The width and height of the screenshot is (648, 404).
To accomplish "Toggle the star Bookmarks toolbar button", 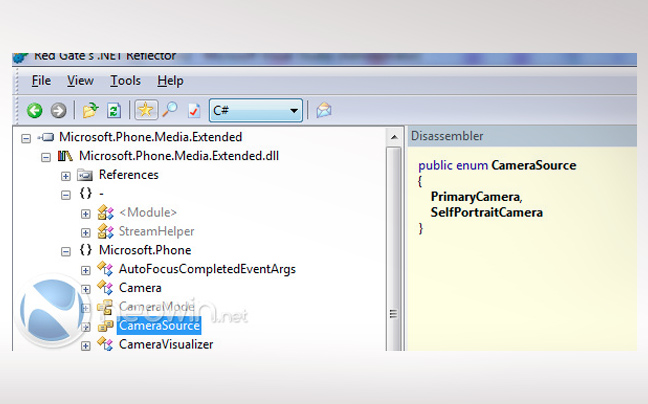I will pyautogui.click(x=146, y=110).
